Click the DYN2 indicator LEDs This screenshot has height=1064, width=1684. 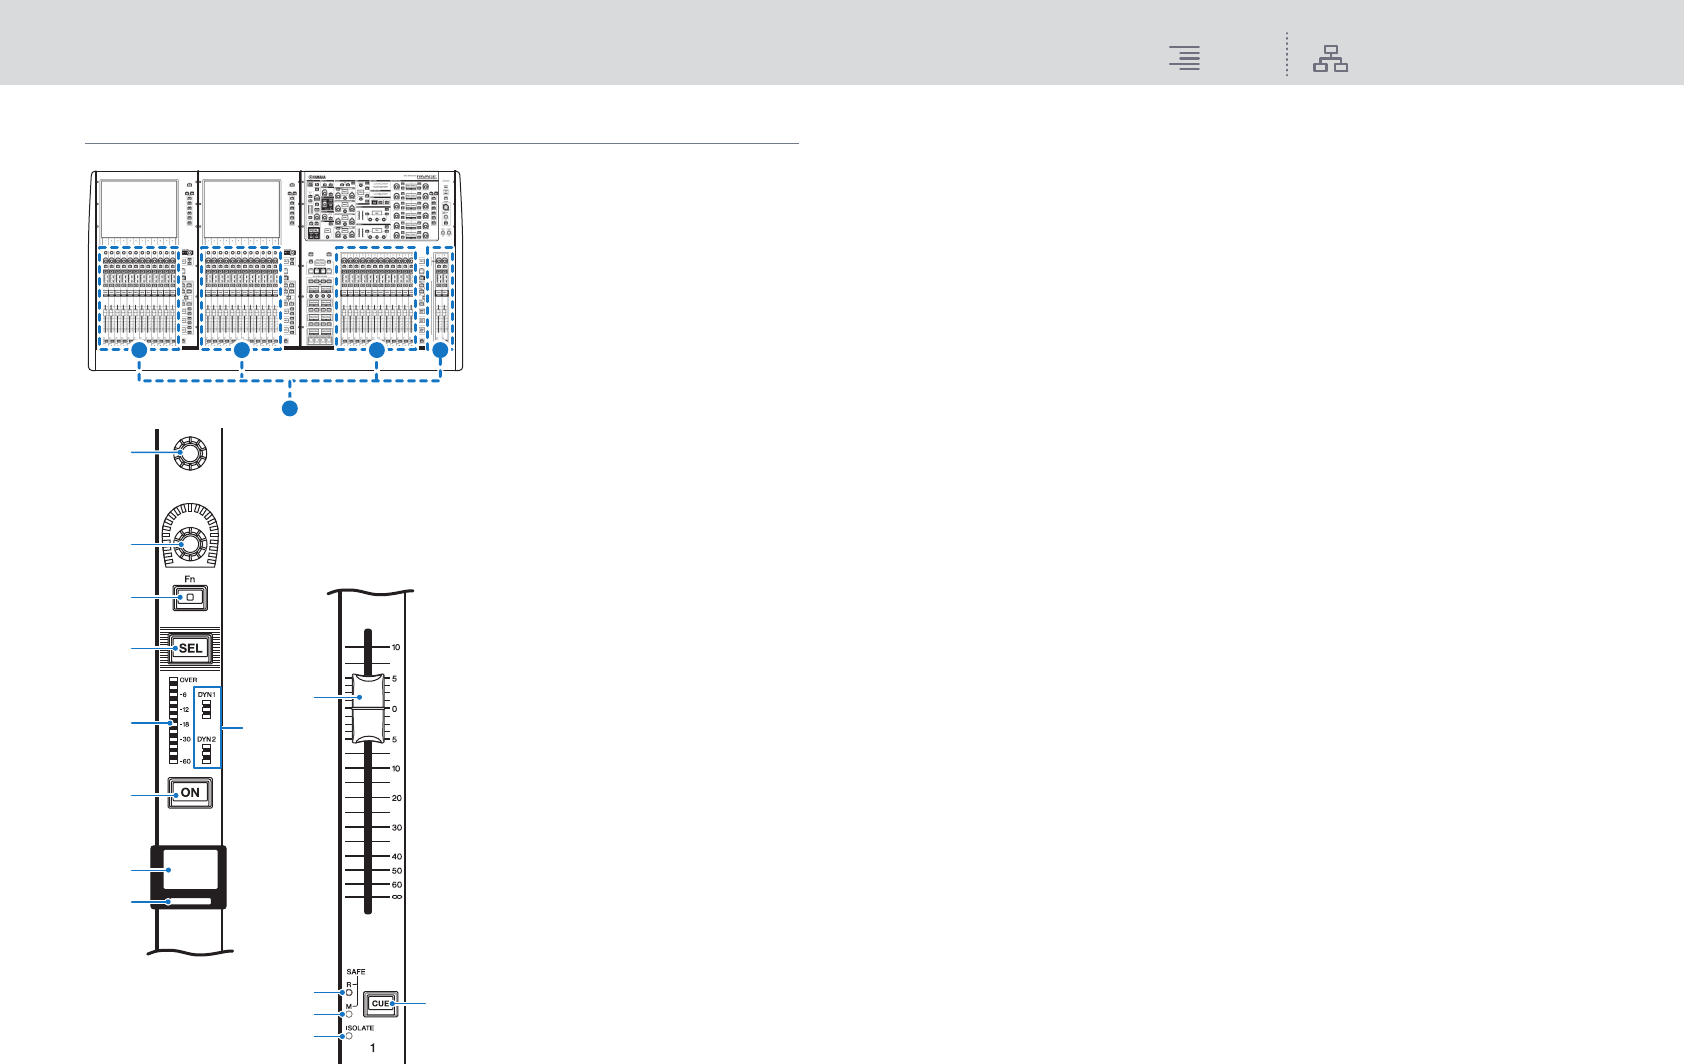[206, 754]
